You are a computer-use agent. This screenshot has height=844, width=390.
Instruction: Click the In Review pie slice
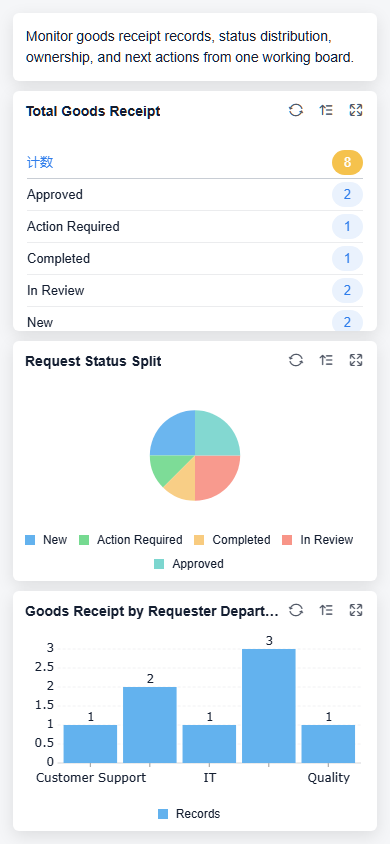(x=217, y=476)
